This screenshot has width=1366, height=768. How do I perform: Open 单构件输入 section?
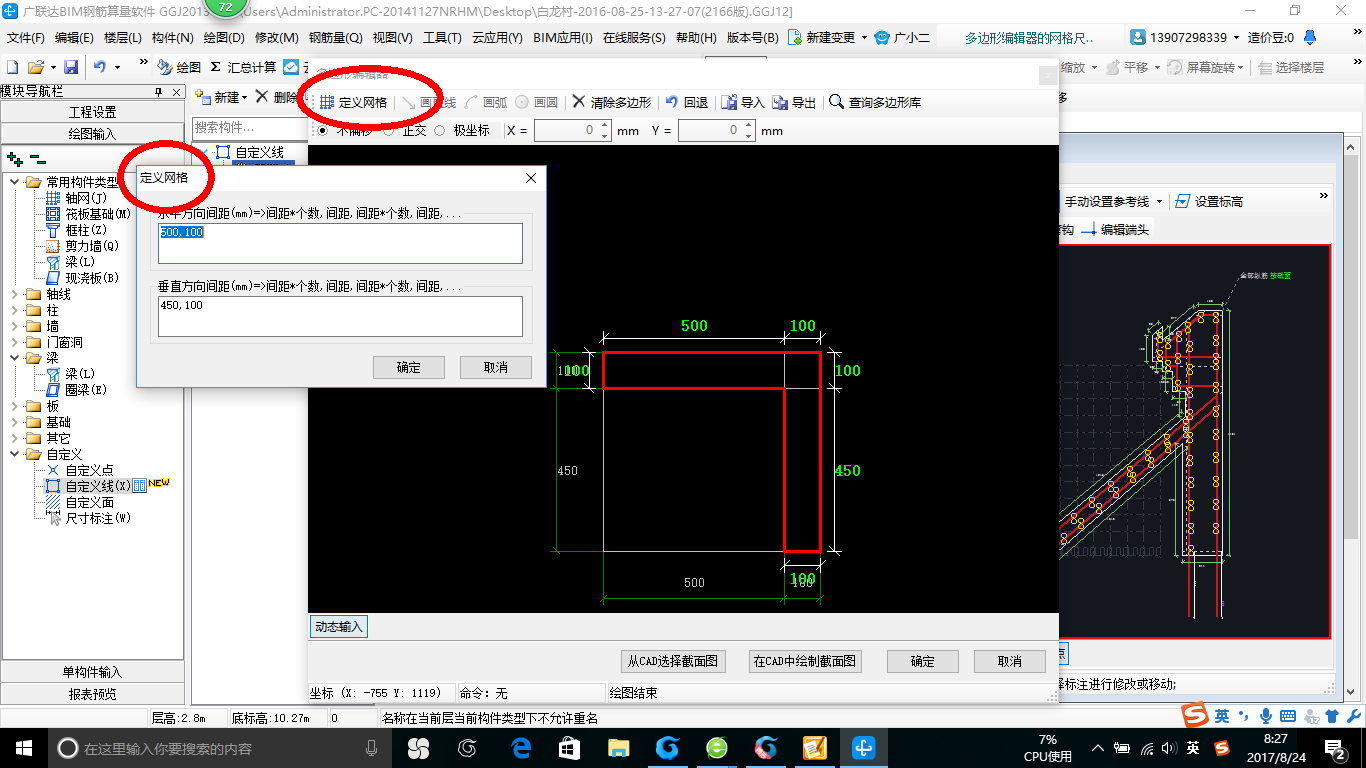(92, 671)
